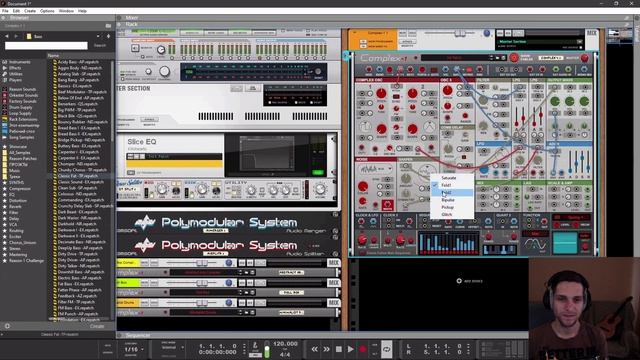
Task: Choose Glitch in the shaper mode menu
Action: click(452, 215)
